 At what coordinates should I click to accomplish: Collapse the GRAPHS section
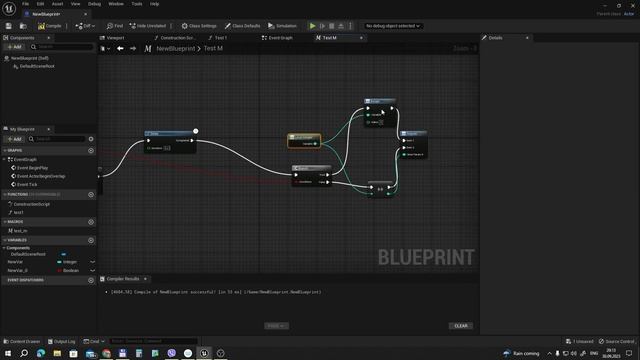(4, 151)
